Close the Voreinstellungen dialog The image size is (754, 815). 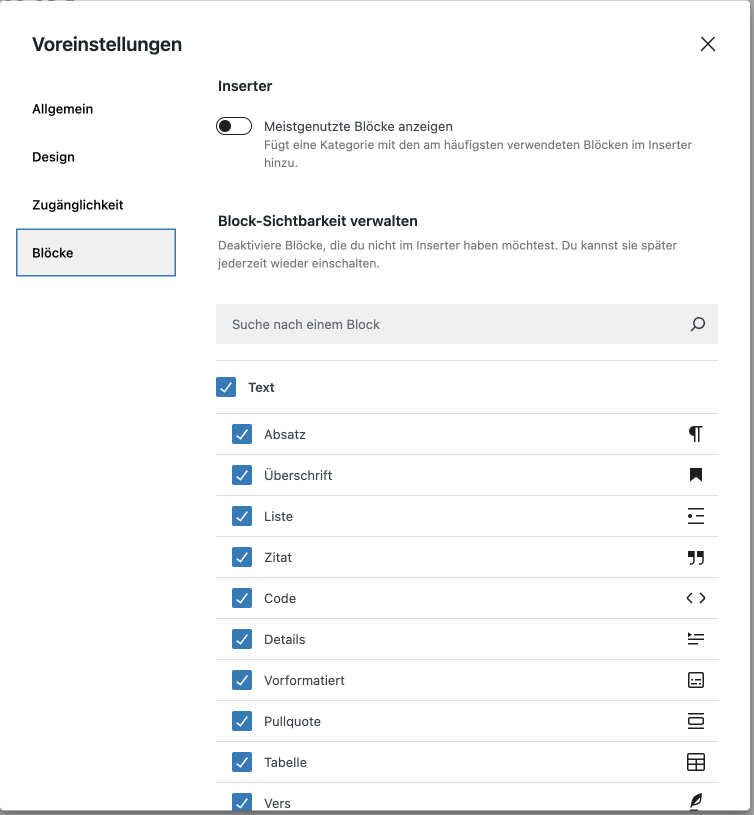coord(708,44)
